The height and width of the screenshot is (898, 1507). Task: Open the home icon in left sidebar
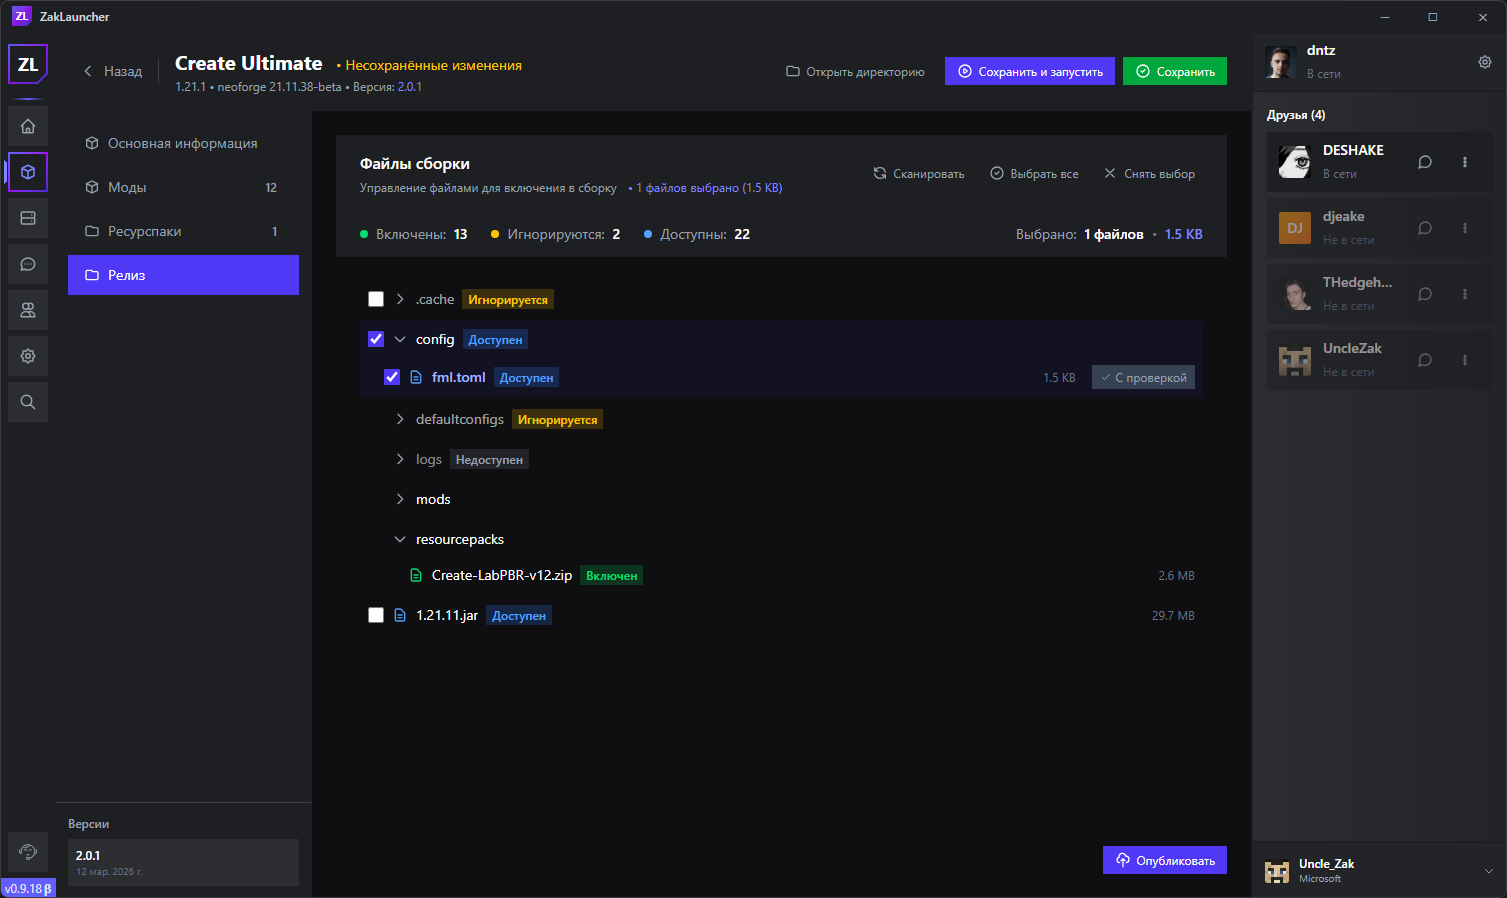[x=28, y=126]
